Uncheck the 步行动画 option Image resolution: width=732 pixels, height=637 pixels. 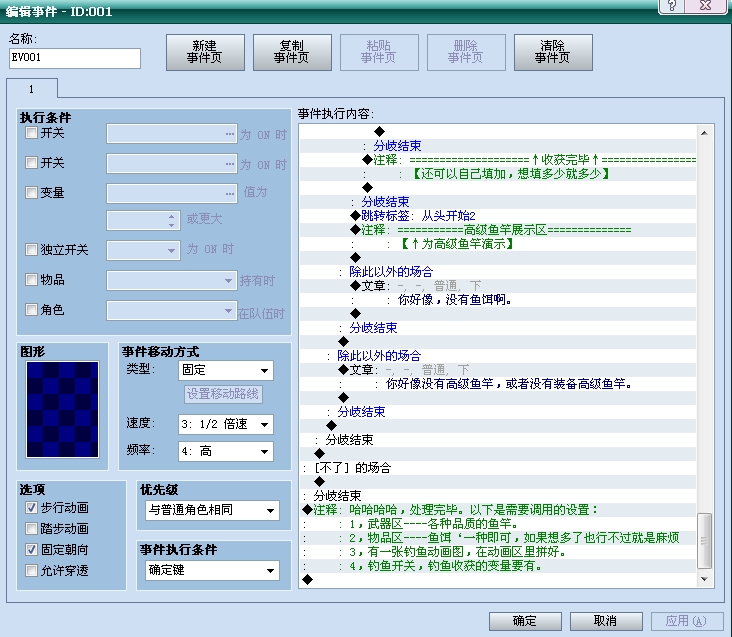[x=31, y=508]
